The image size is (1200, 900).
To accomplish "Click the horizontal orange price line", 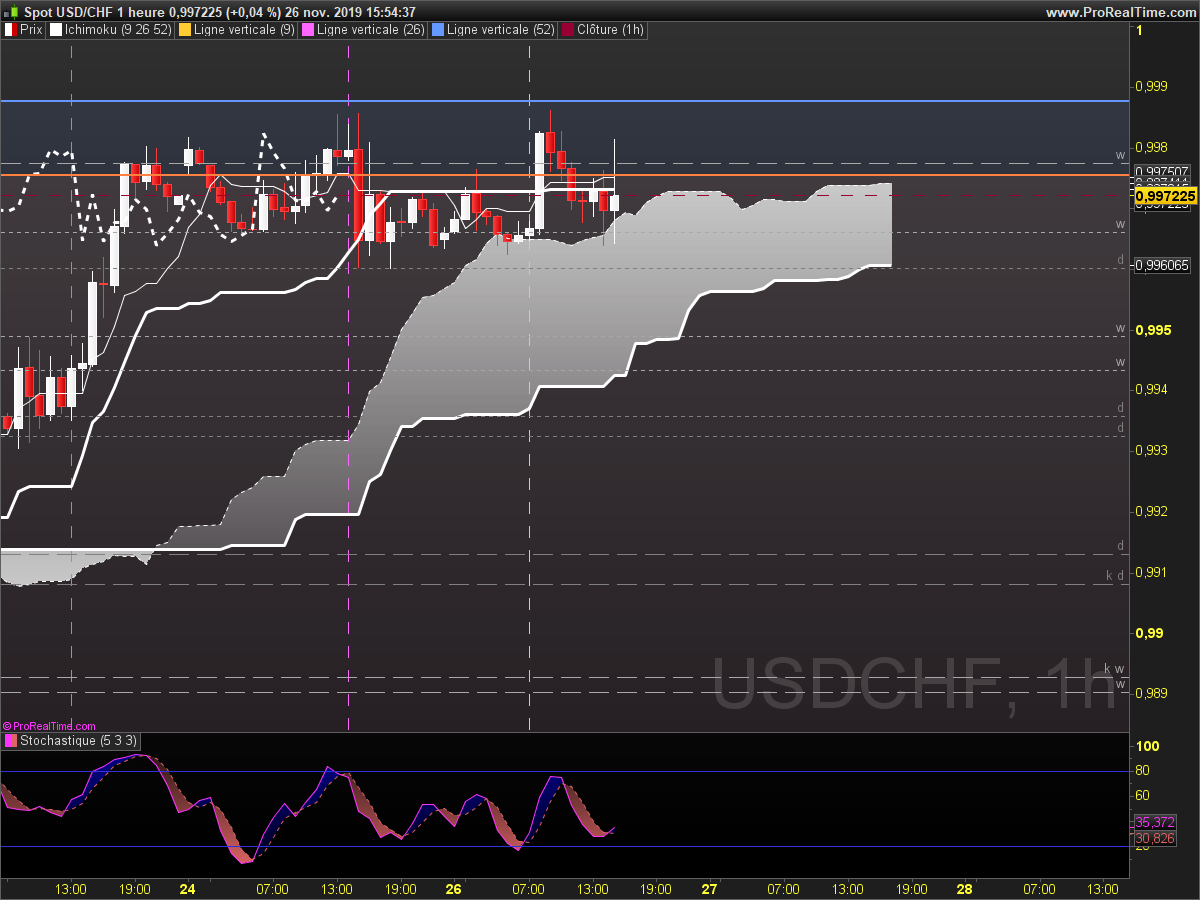I will (x=565, y=175).
